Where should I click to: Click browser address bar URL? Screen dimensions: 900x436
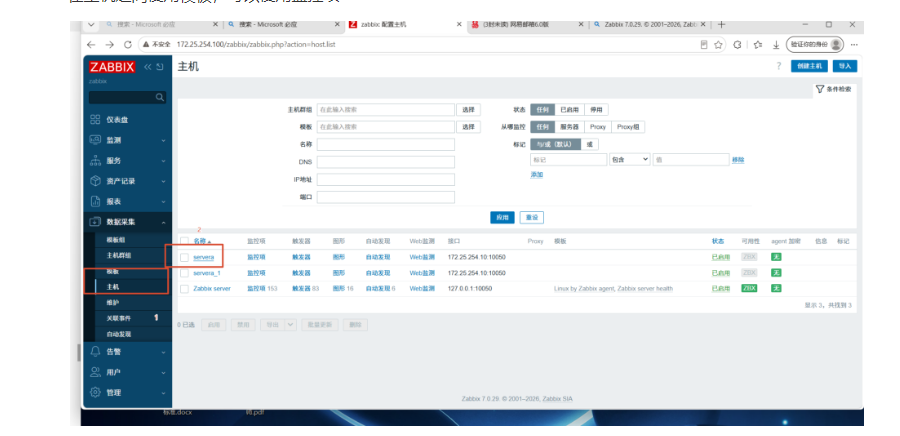[255, 44]
